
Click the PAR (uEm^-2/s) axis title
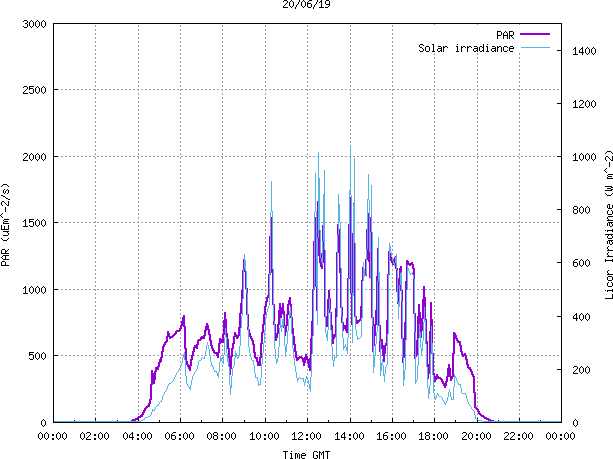pyautogui.click(x=5, y=225)
